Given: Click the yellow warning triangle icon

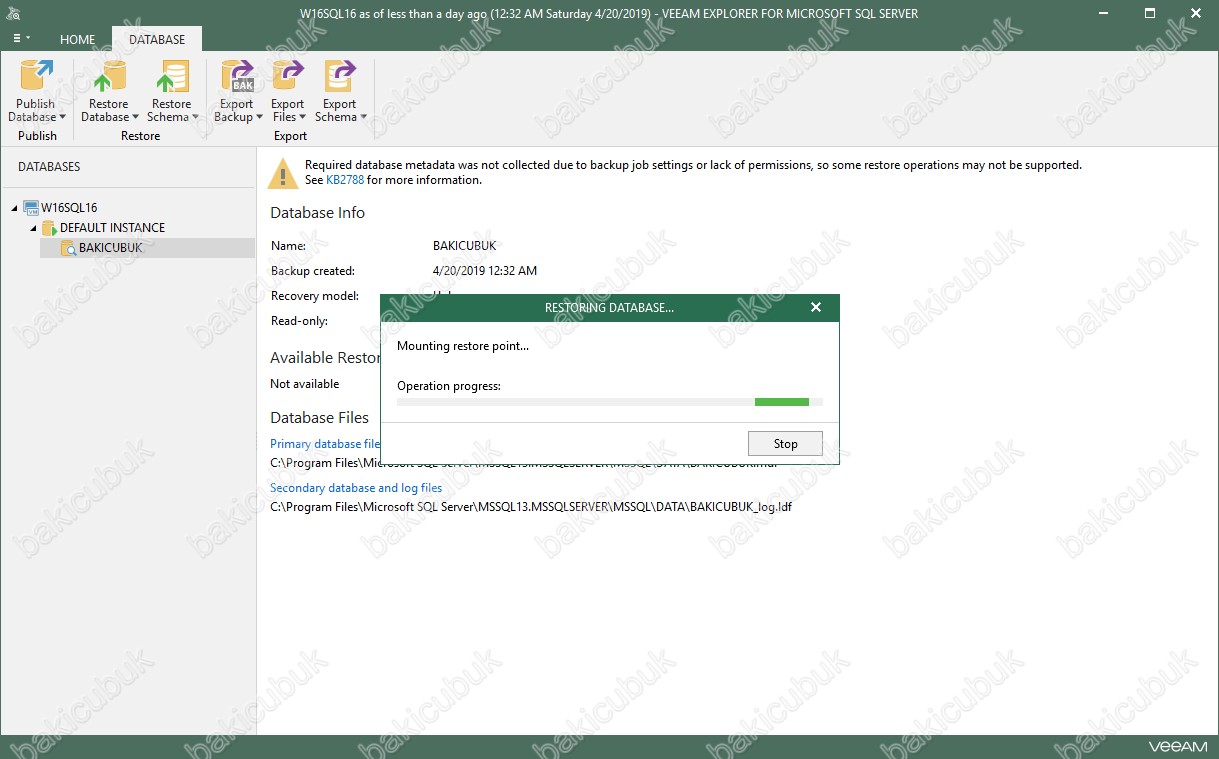Looking at the screenshot, I should [x=283, y=174].
